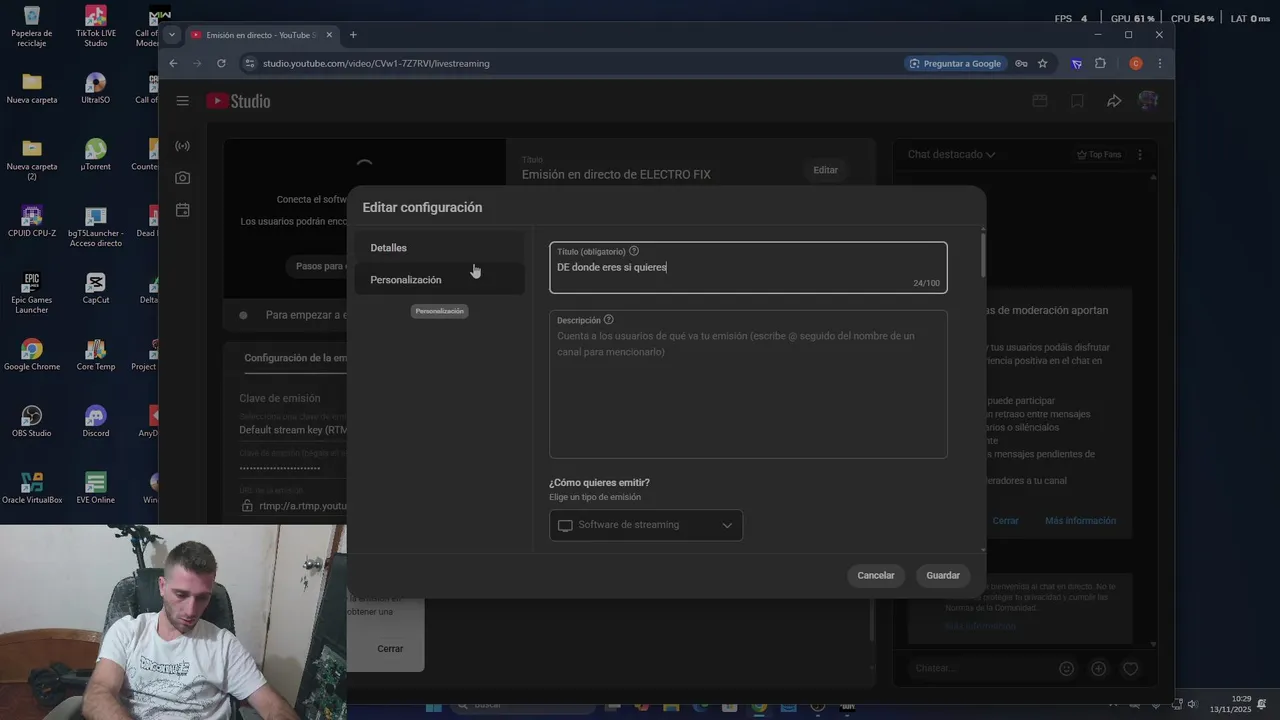This screenshot has height=720, width=1280.
Task: Reload the page in Chrome
Action: point(221,63)
